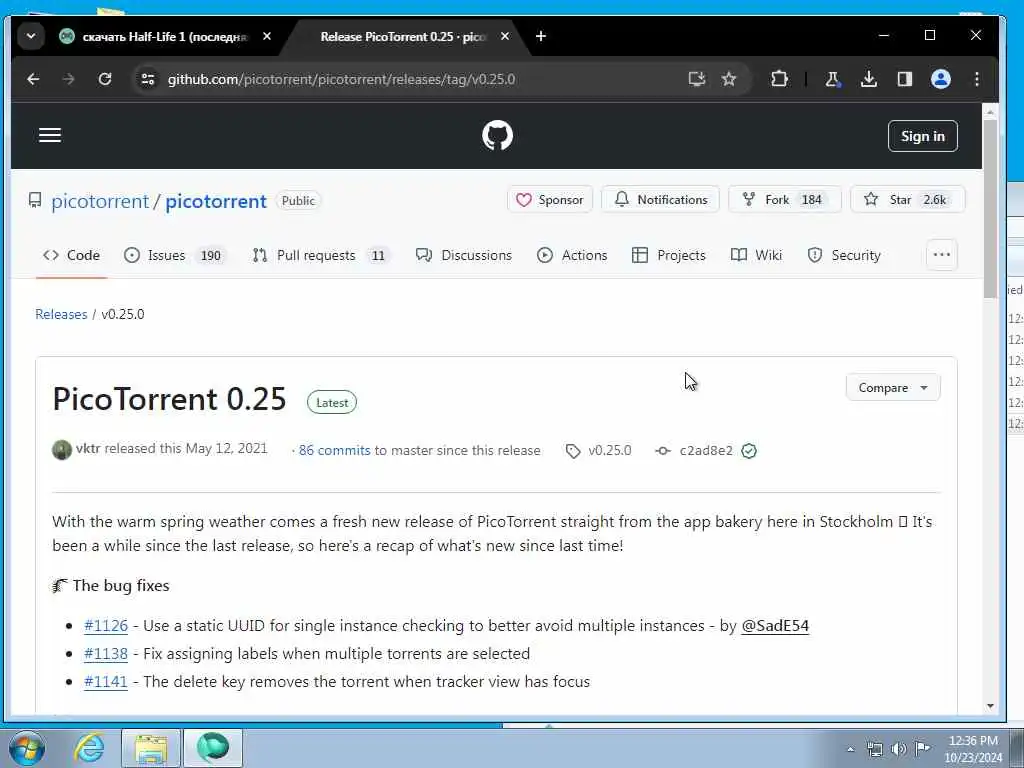This screenshot has height=768, width=1024.
Task: Open vktr user profile link
Action: (x=88, y=449)
